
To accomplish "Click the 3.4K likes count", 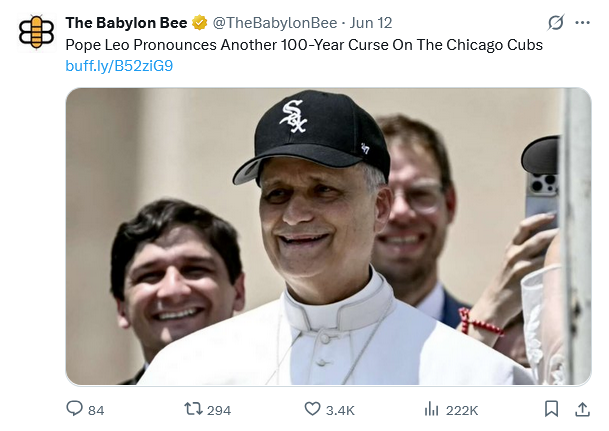I will pos(340,410).
